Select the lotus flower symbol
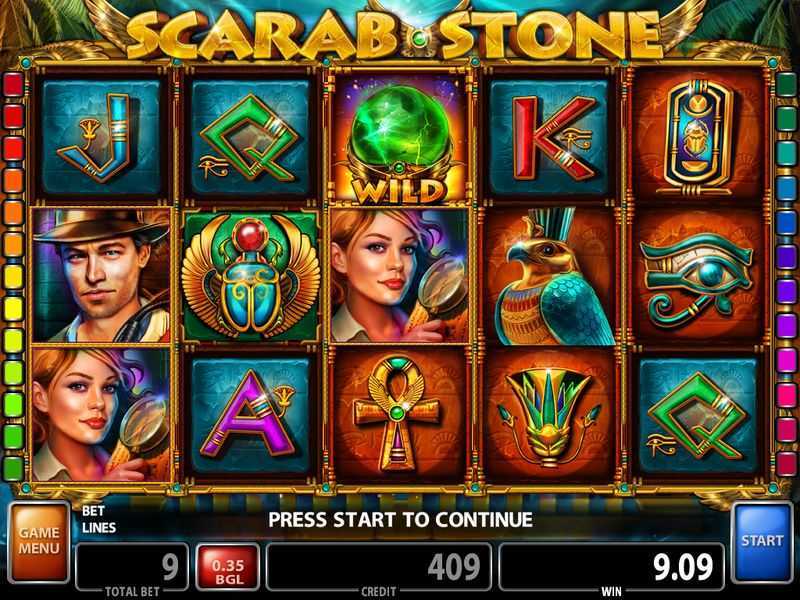This screenshot has width=800, height=600. click(549, 414)
